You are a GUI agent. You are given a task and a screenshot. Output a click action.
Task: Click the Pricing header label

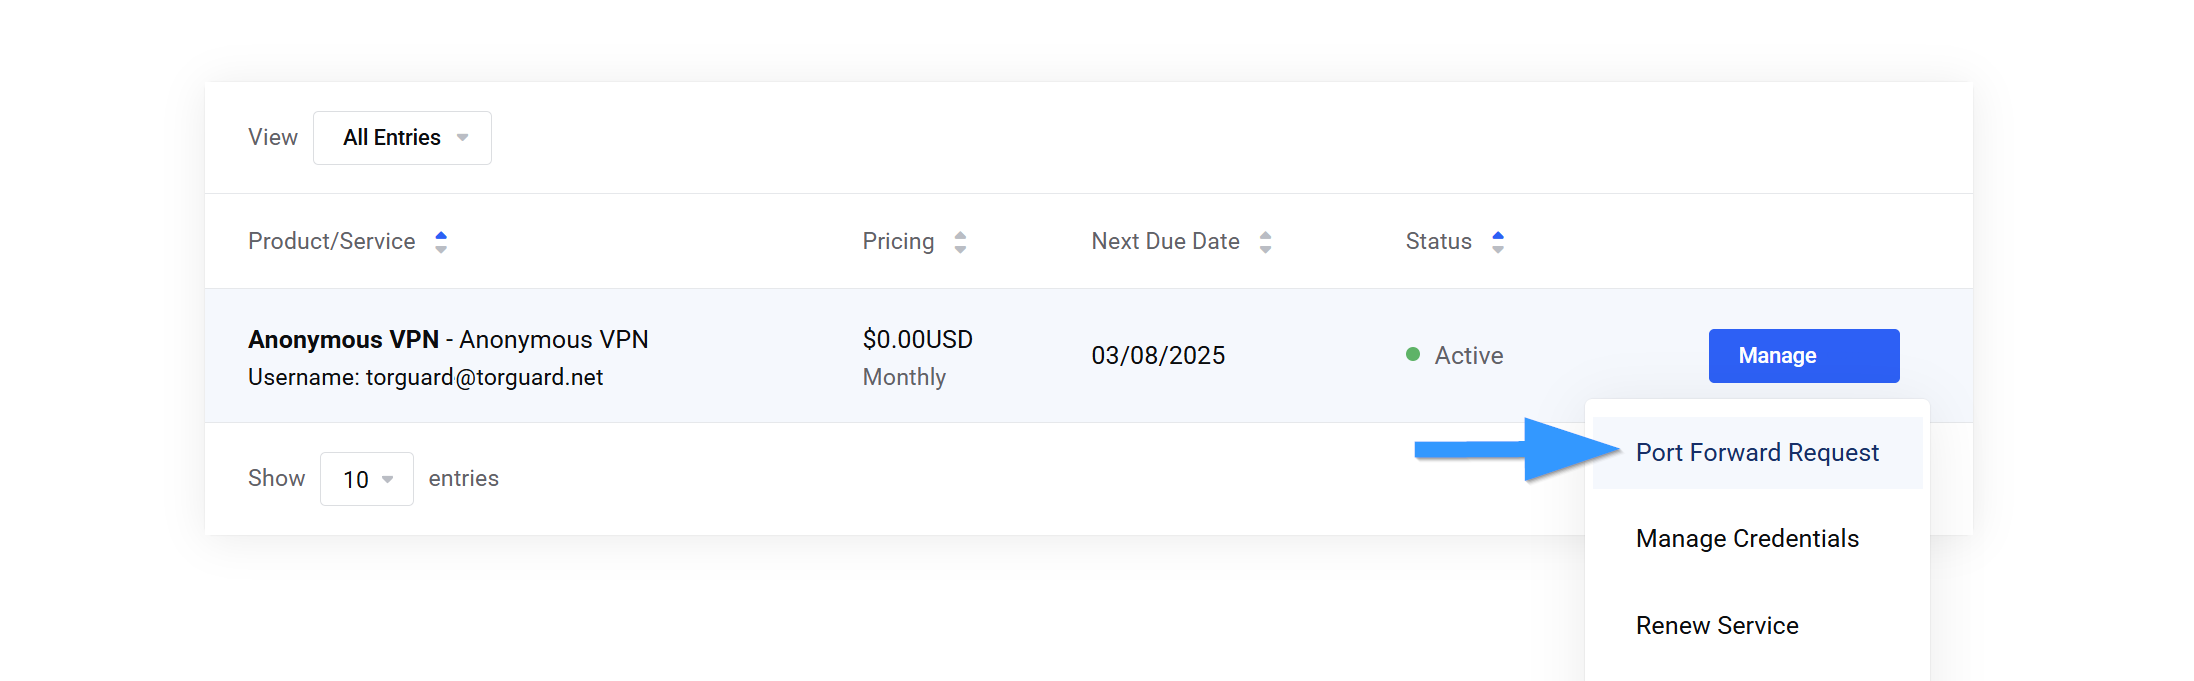point(898,242)
